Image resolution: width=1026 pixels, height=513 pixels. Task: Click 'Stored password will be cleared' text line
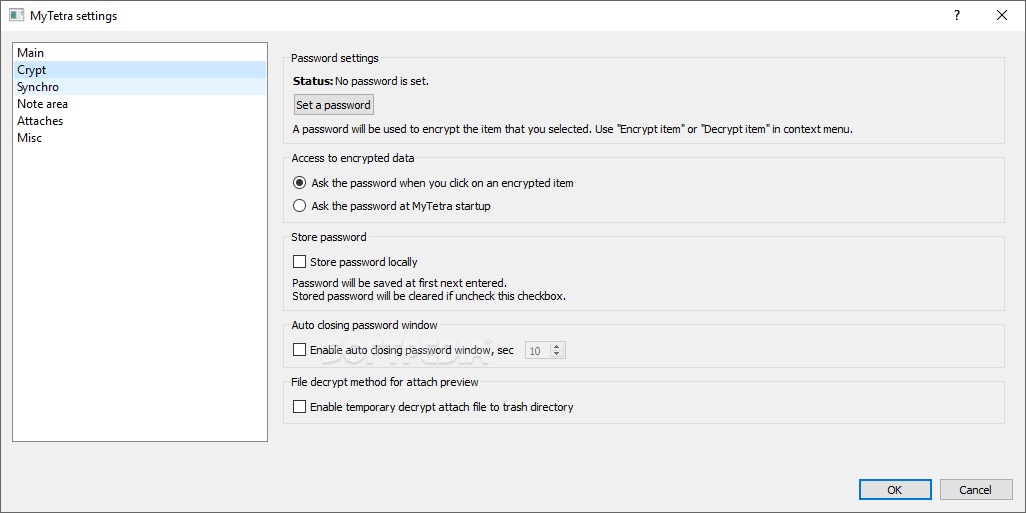click(x=429, y=296)
